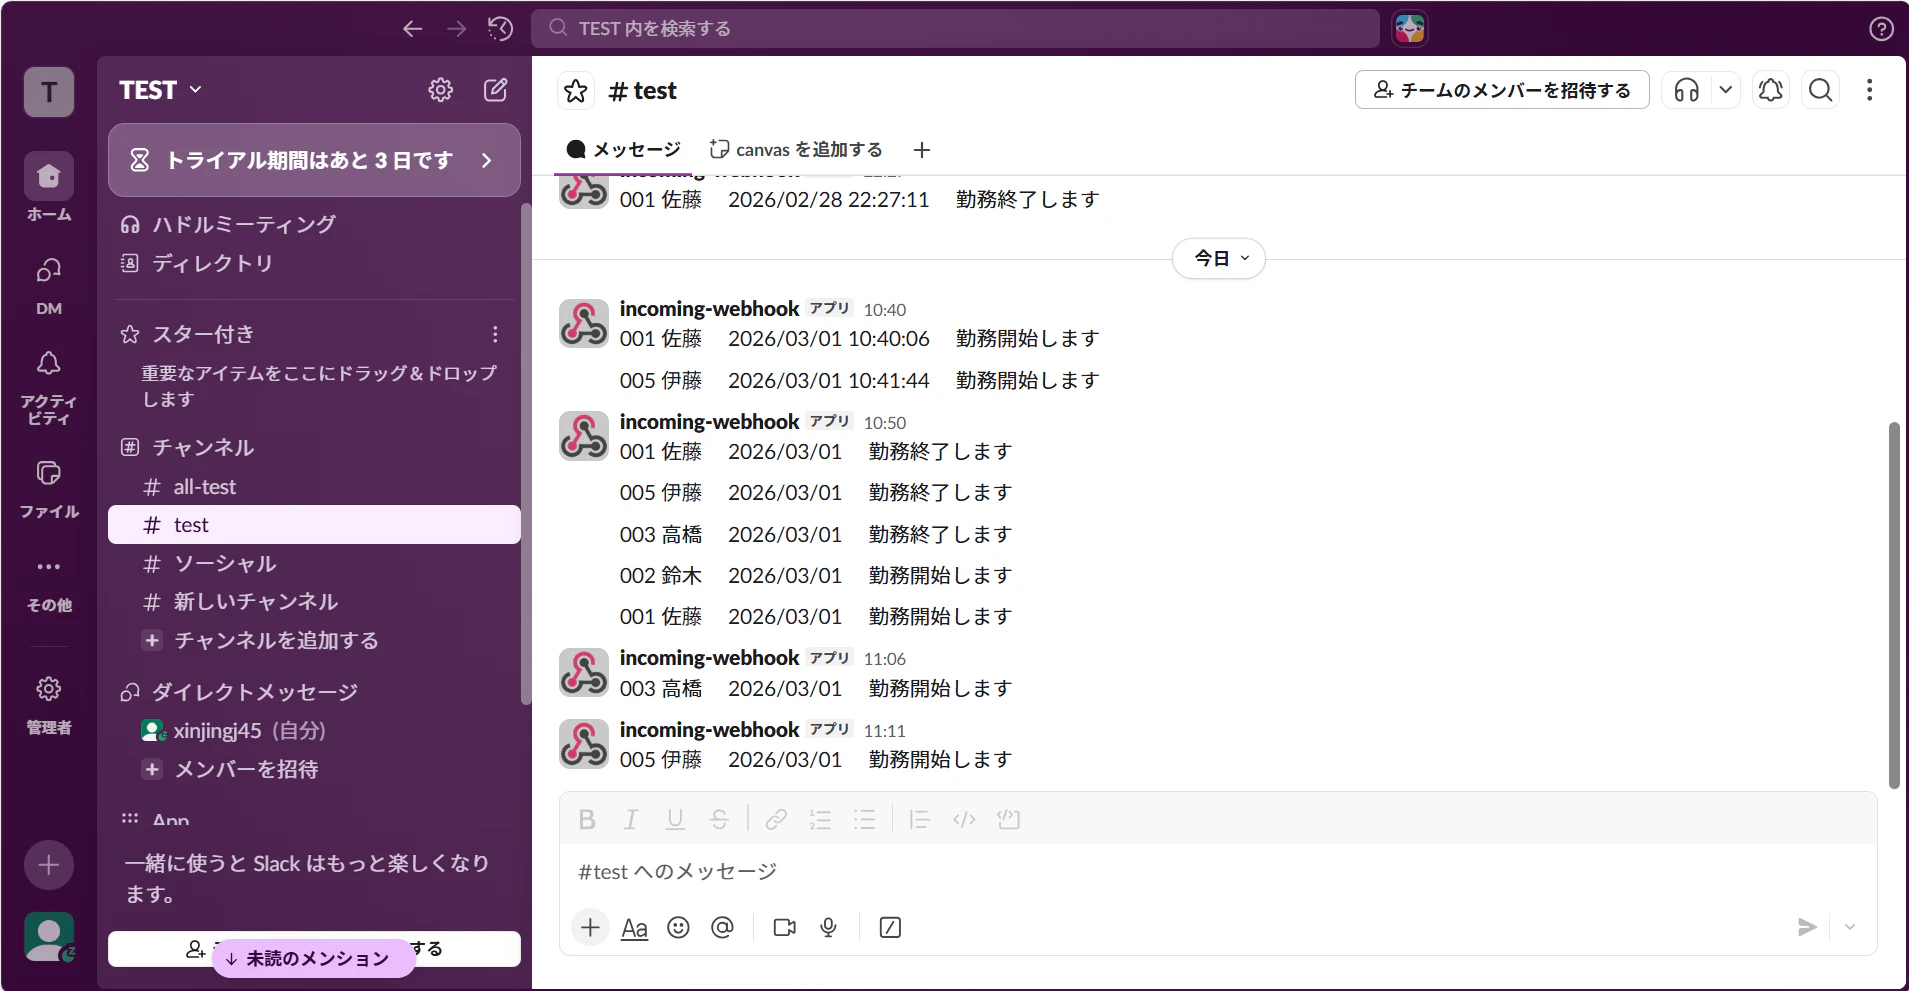The image size is (1909, 991).
Task: Select the 'canvas を追加する' tab
Action: pyautogui.click(x=796, y=150)
